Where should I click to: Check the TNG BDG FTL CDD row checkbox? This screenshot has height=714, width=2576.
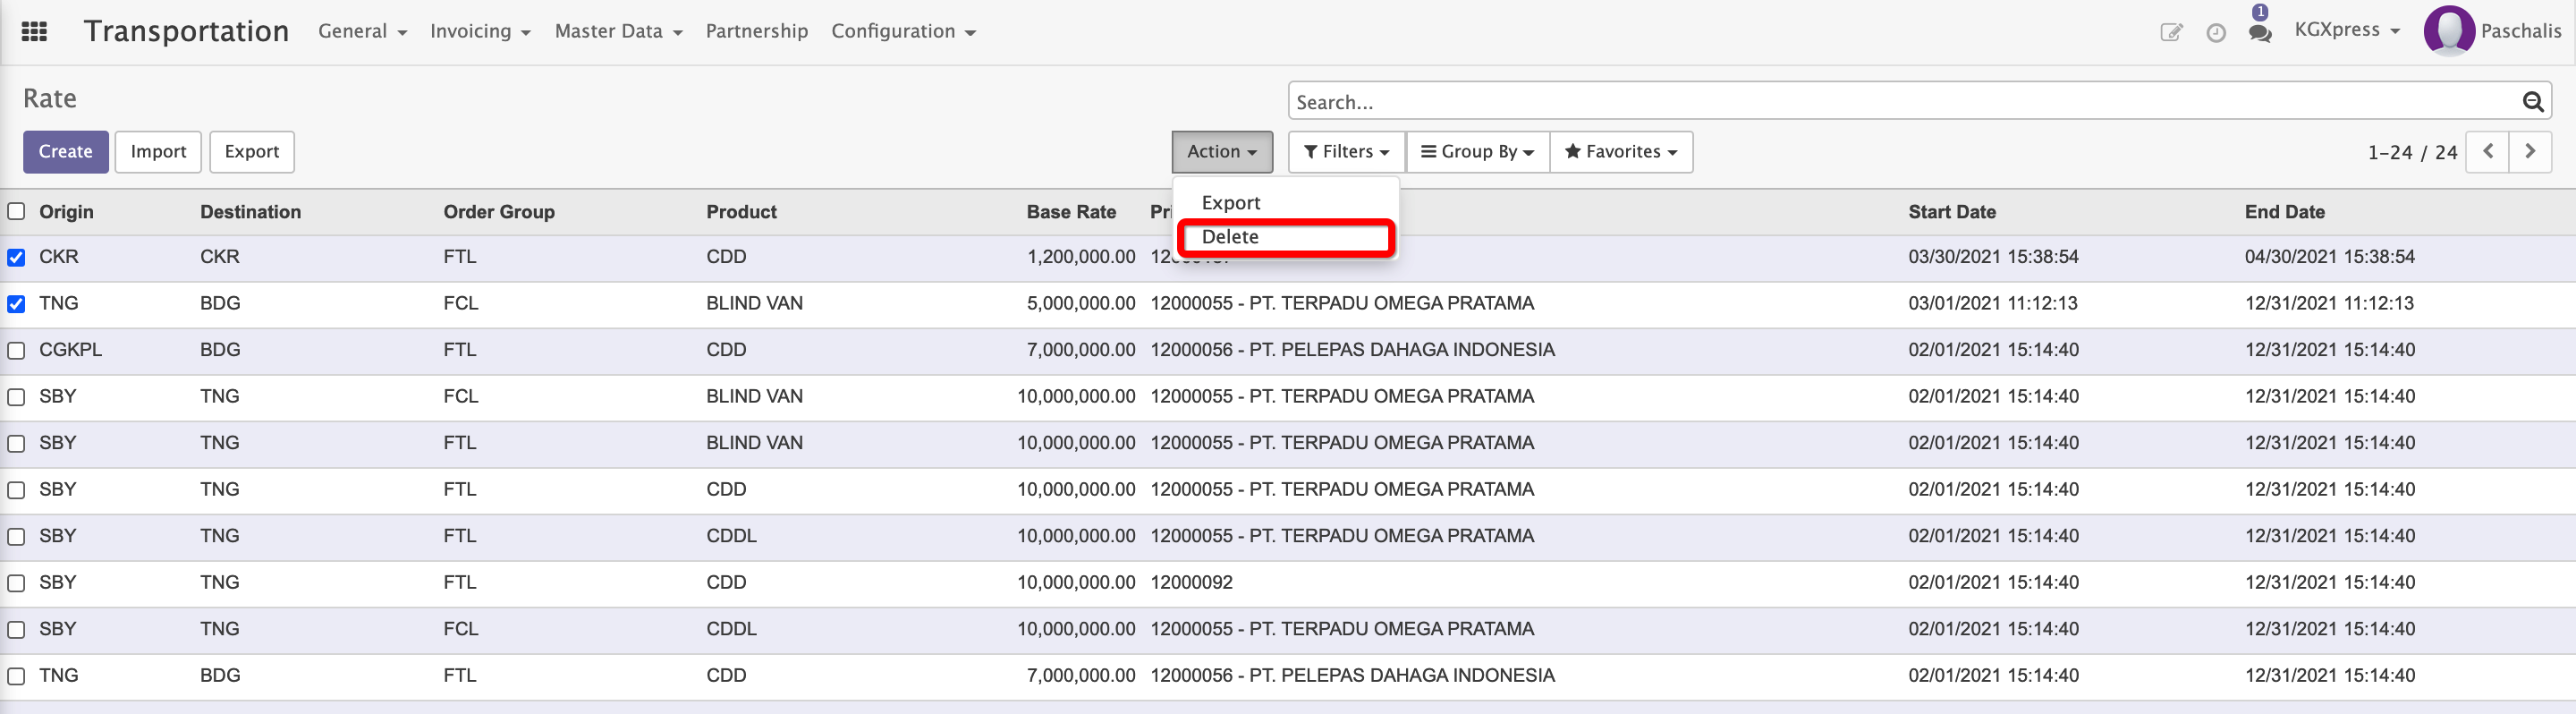pyautogui.click(x=16, y=677)
